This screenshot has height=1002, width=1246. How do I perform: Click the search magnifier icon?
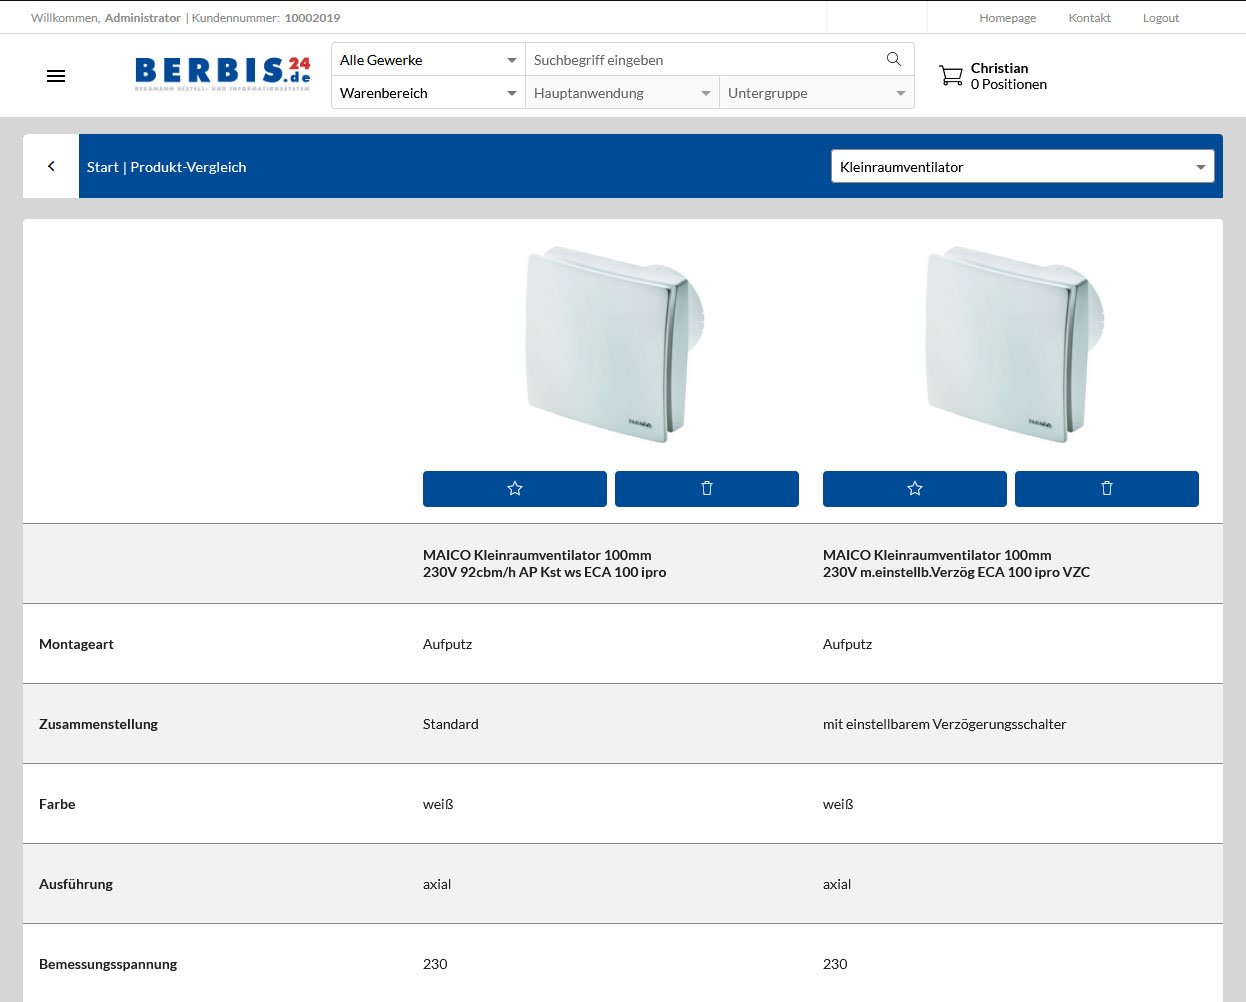click(x=894, y=59)
